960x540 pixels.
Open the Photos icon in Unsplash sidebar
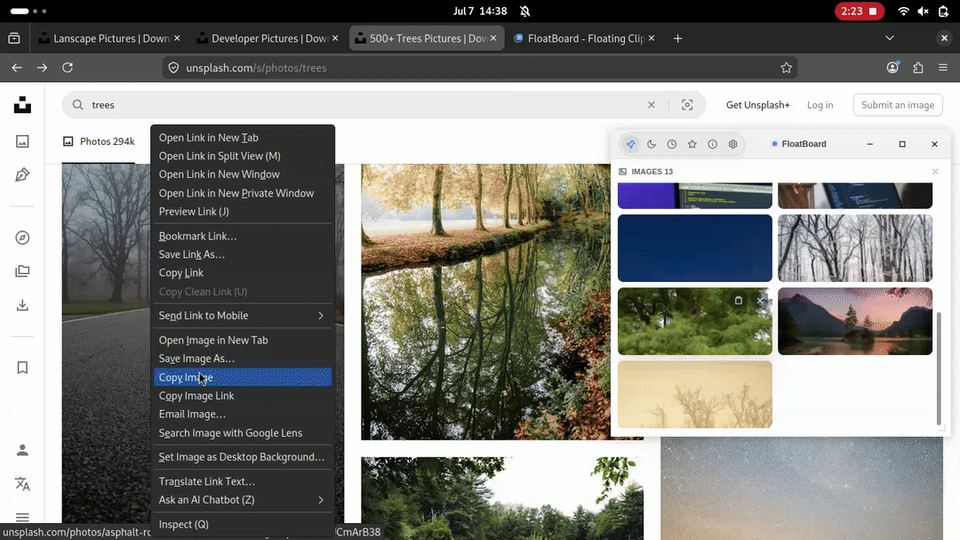pos(23,141)
